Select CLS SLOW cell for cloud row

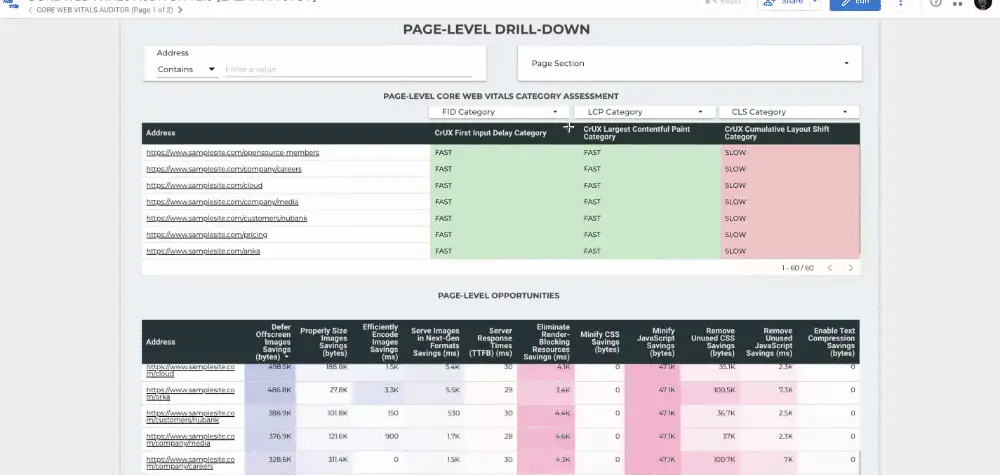click(790, 186)
